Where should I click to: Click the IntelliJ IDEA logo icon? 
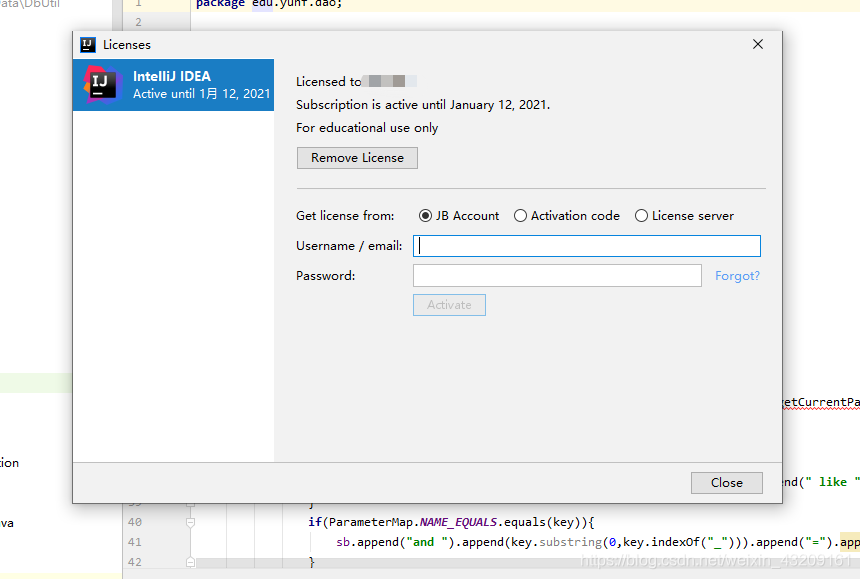[x=102, y=85]
